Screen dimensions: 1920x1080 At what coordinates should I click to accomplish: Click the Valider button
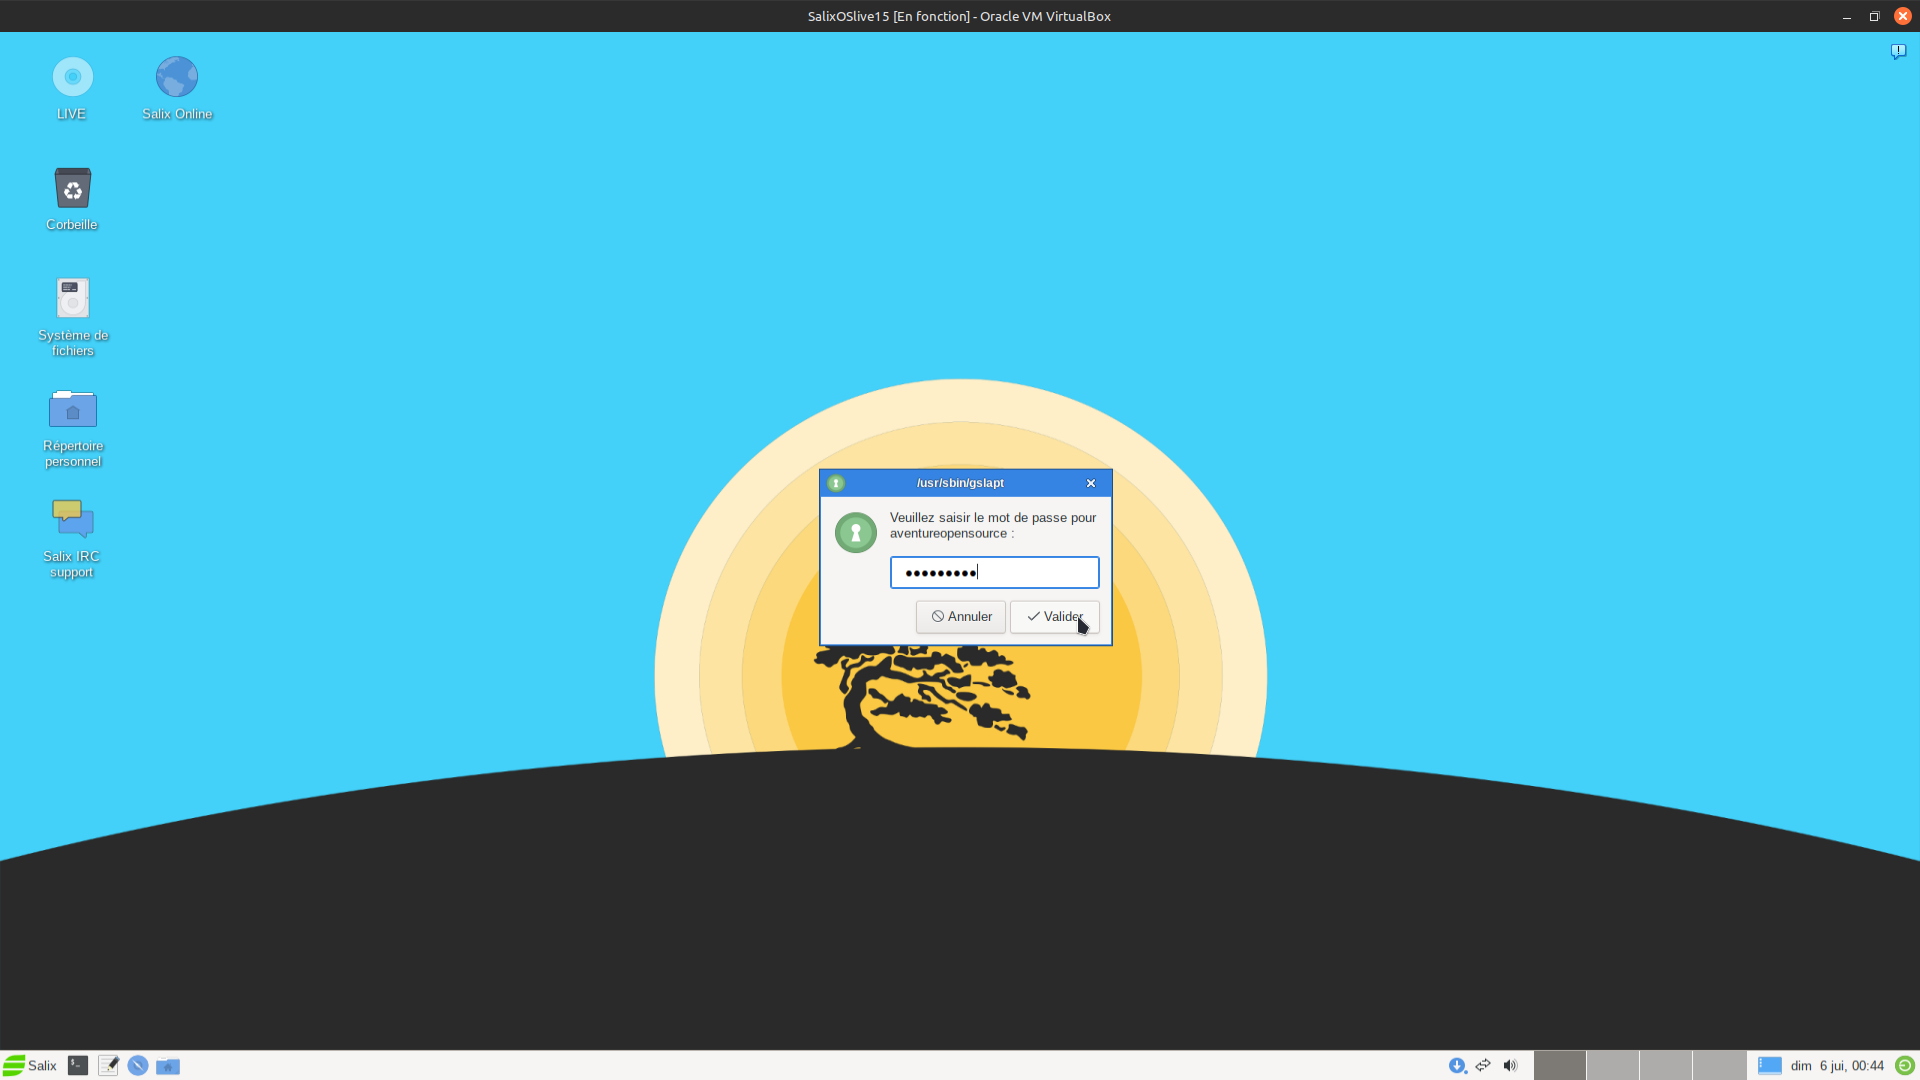[1054, 617]
